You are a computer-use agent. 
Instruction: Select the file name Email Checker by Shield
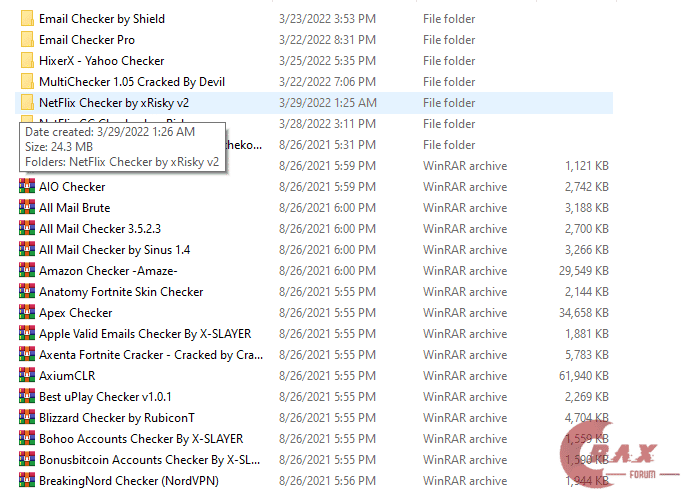102,19
